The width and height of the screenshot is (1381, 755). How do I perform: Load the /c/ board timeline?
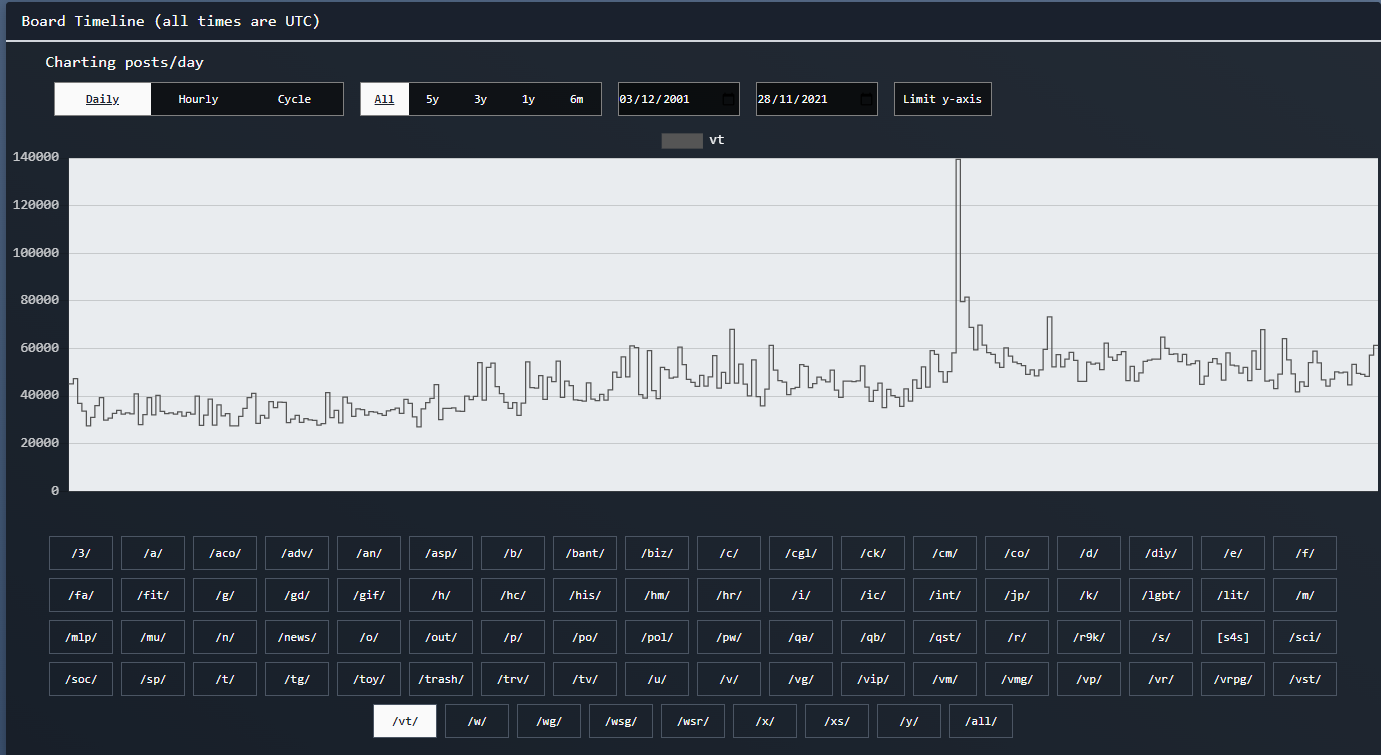click(x=729, y=553)
